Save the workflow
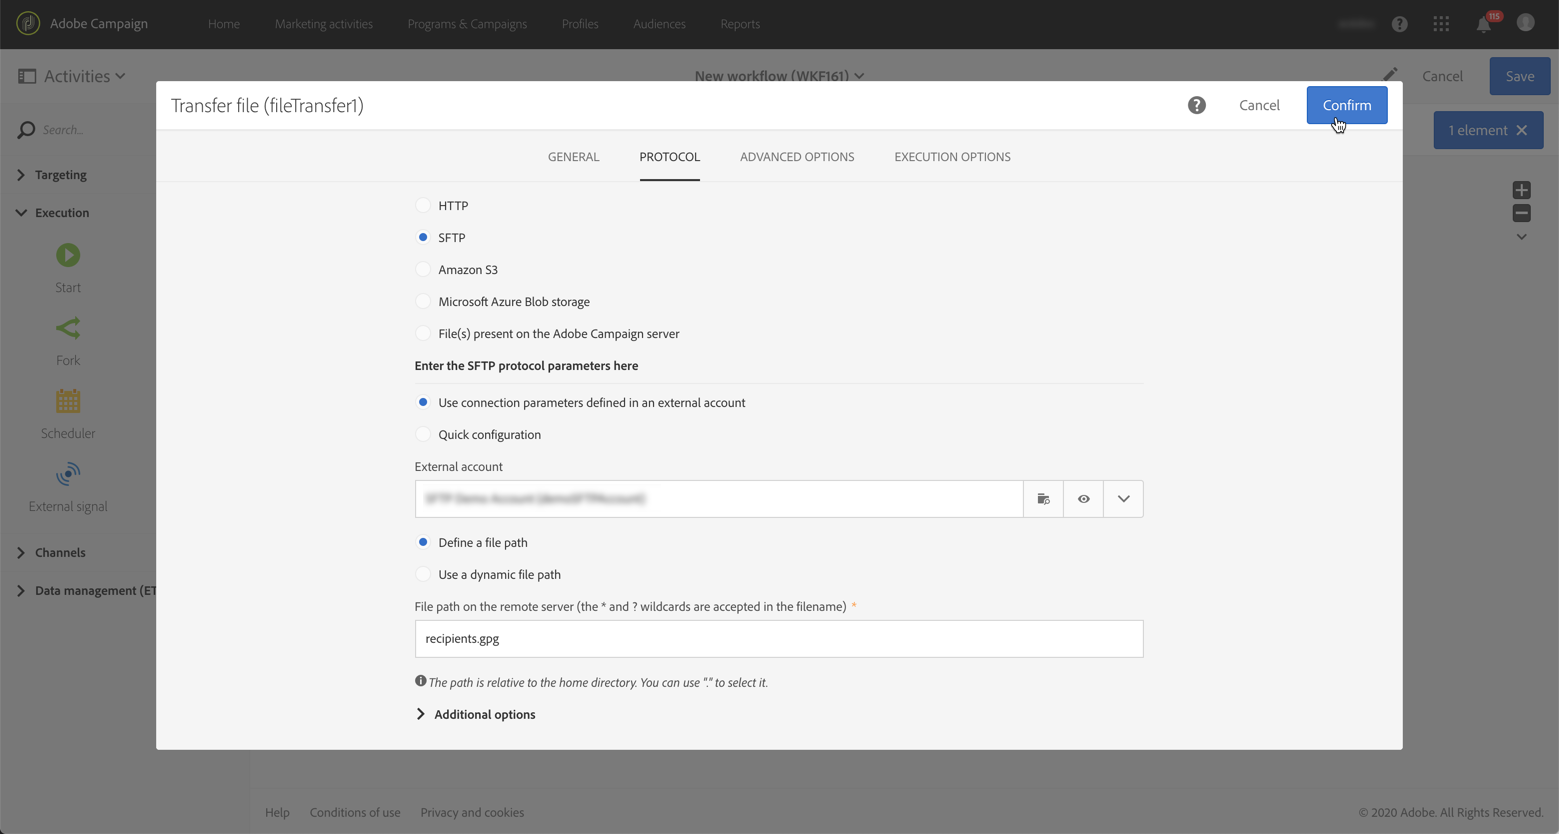Viewport: 1559px width, 834px height. 1520,76
